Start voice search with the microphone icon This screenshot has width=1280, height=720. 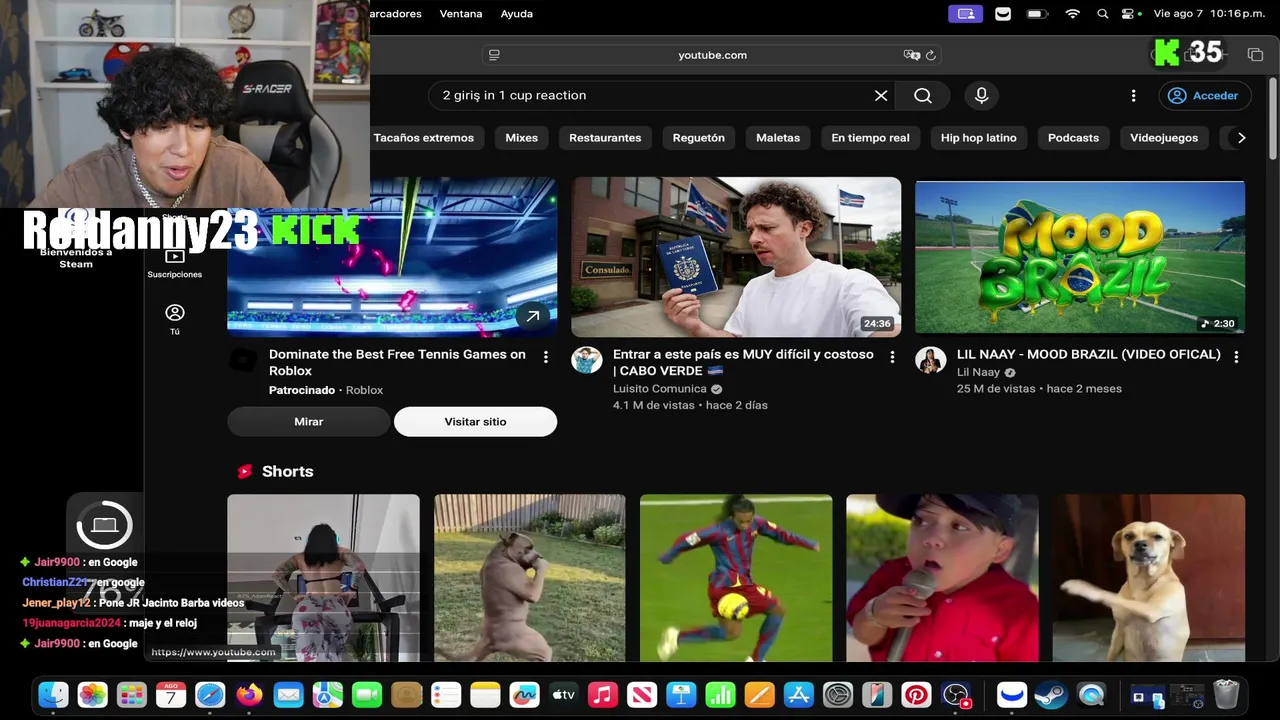pyautogui.click(x=982, y=95)
